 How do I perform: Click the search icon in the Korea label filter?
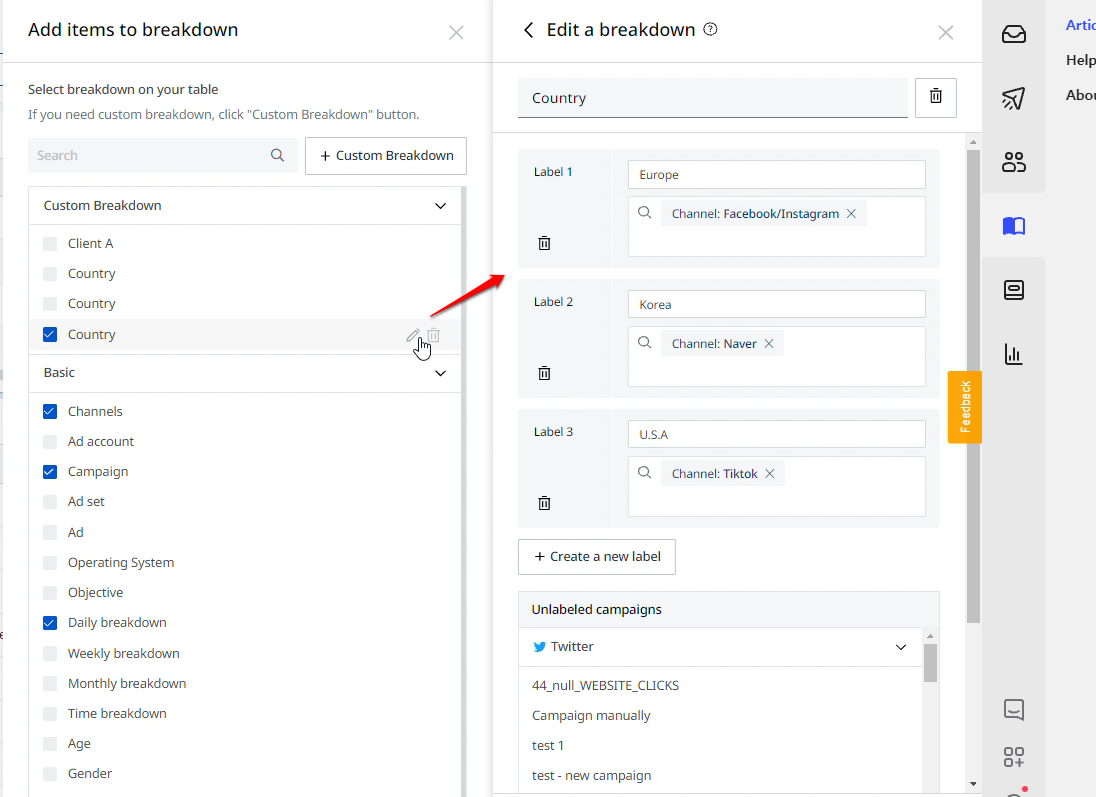point(644,343)
